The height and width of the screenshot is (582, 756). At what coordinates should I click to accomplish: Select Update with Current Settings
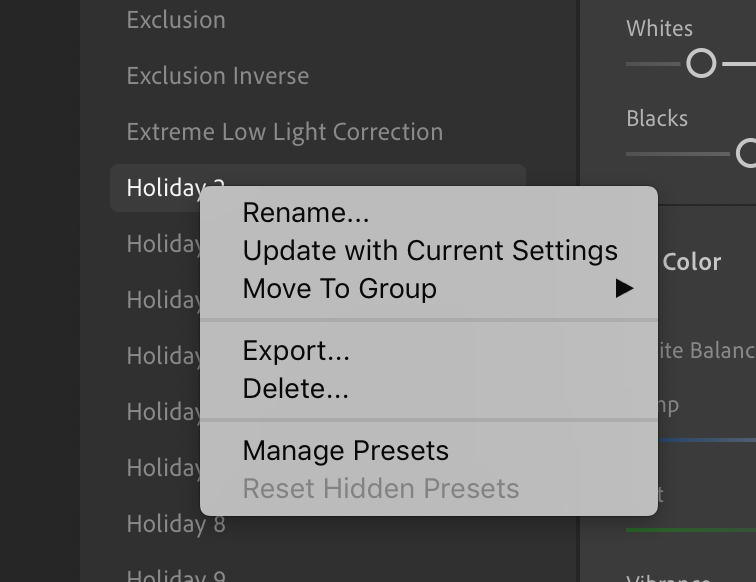(x=430, y=251)
